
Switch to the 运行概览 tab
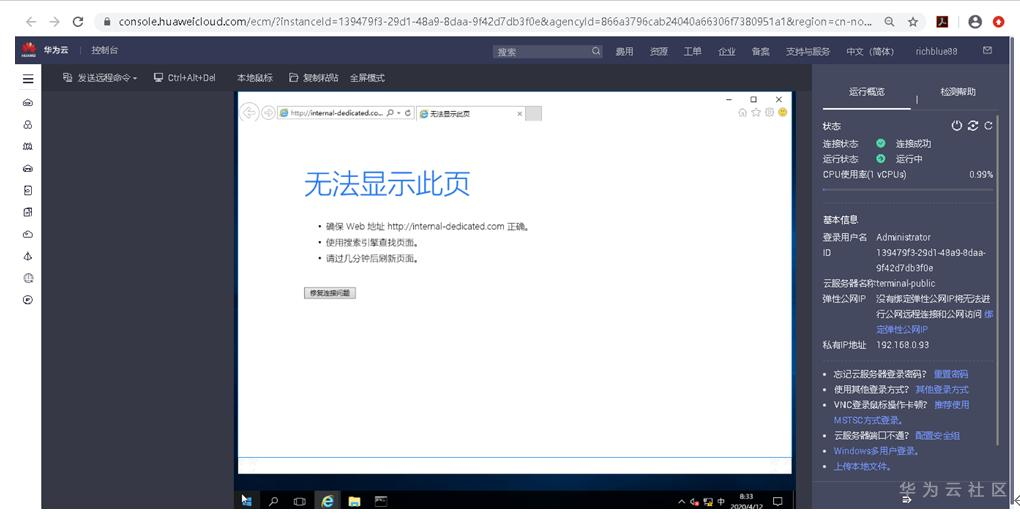tap(866, 92)
